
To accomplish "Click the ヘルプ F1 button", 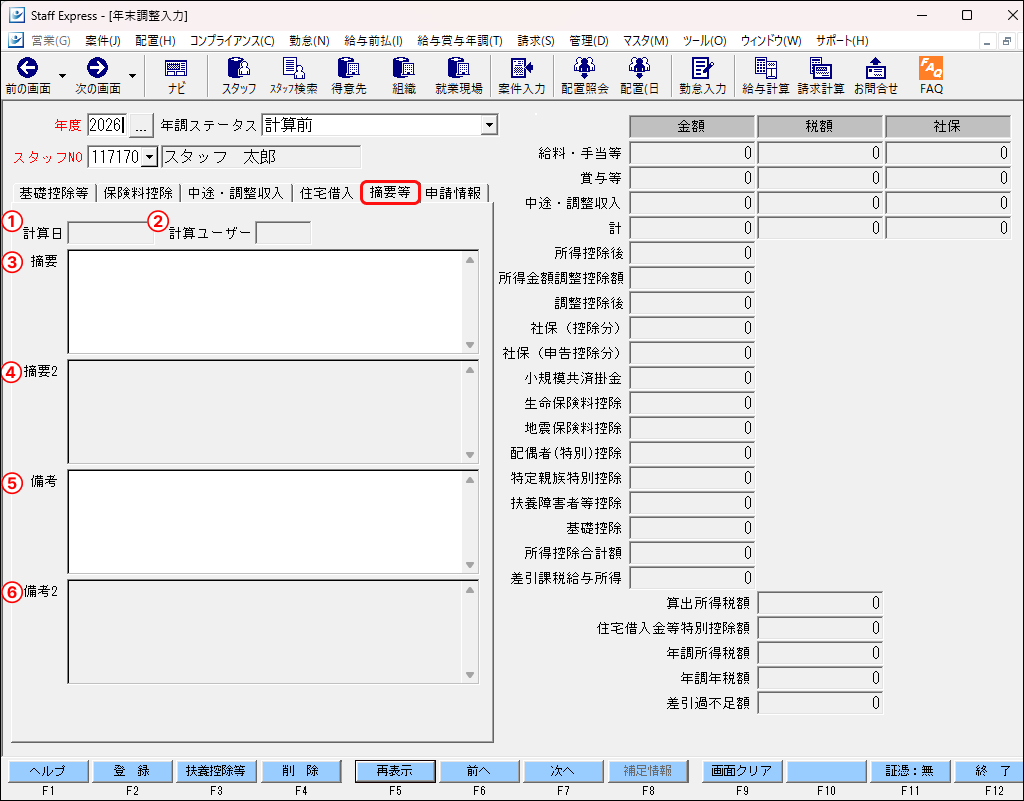I will coord(48,771).
